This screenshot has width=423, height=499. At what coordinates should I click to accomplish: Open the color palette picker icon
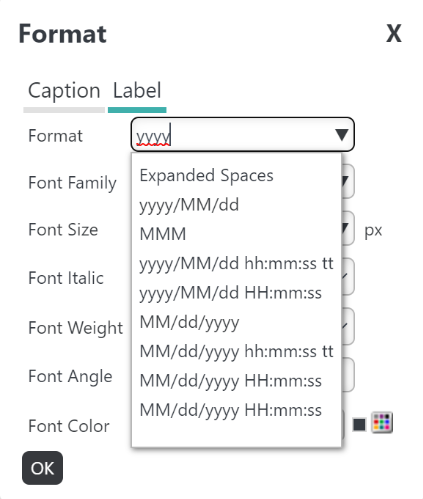click(x=382, y=423)
